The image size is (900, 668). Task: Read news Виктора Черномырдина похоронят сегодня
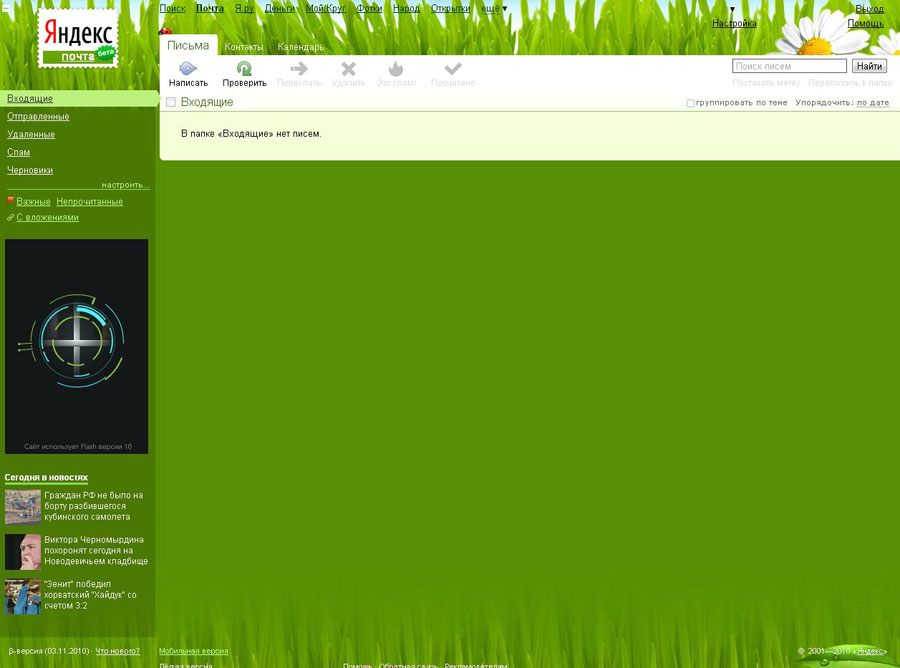[96, 550]
